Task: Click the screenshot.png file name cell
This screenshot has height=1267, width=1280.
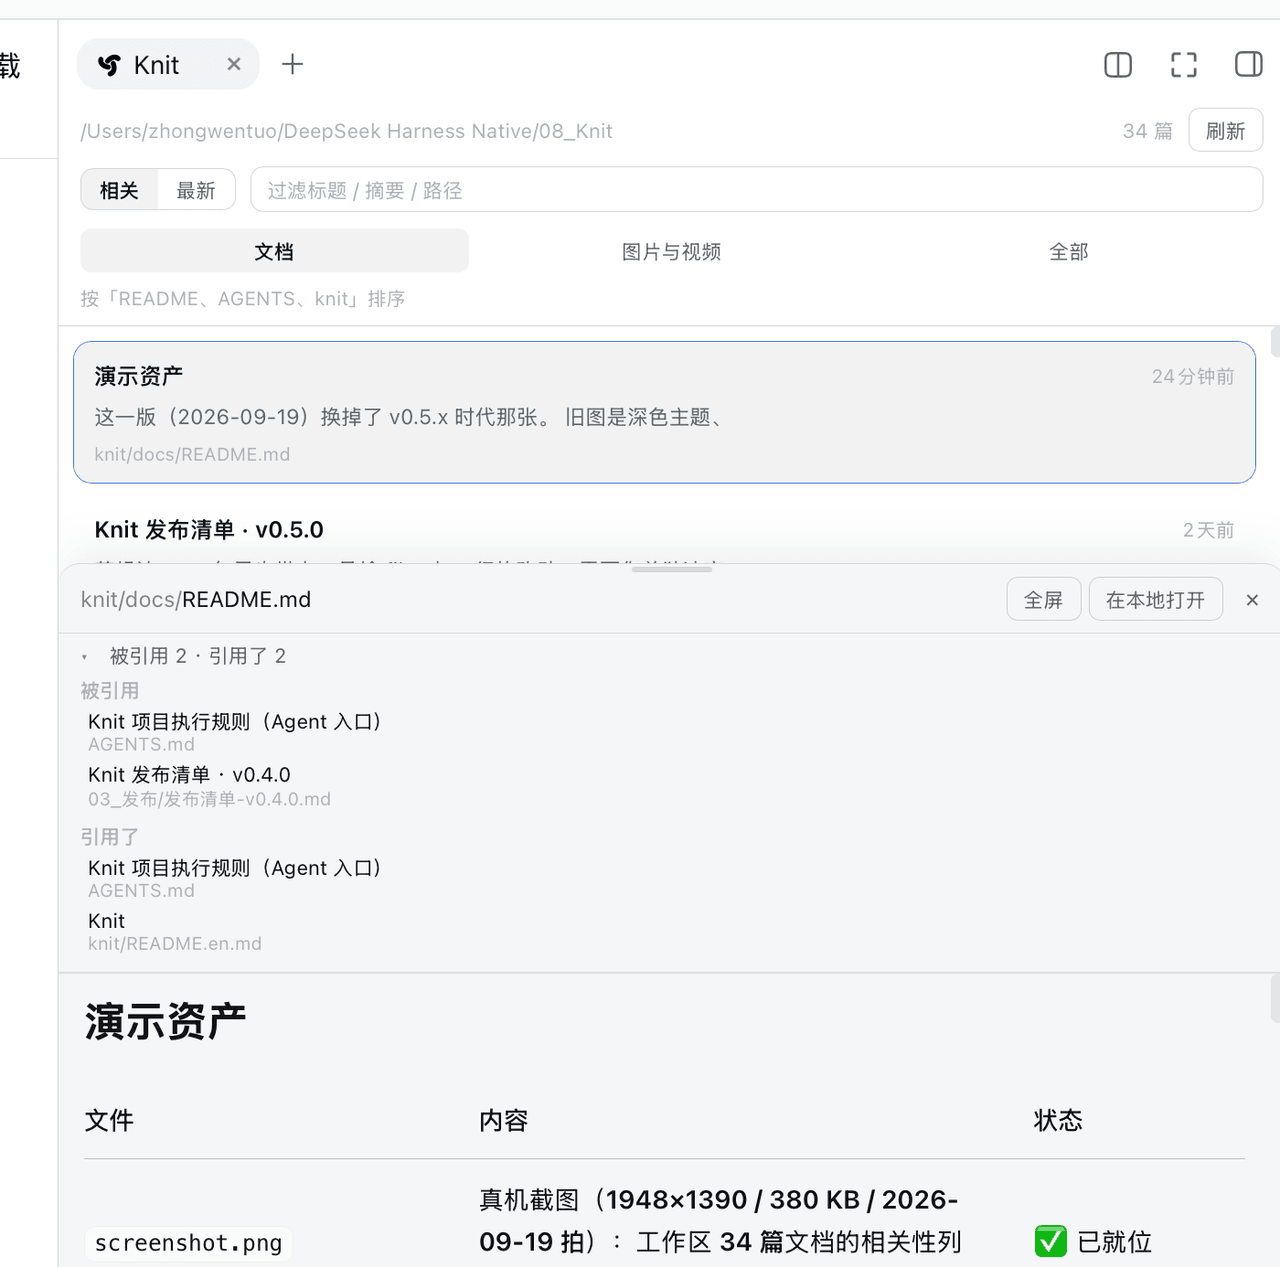Action: pyautogui.click(x=188, y=1242)
